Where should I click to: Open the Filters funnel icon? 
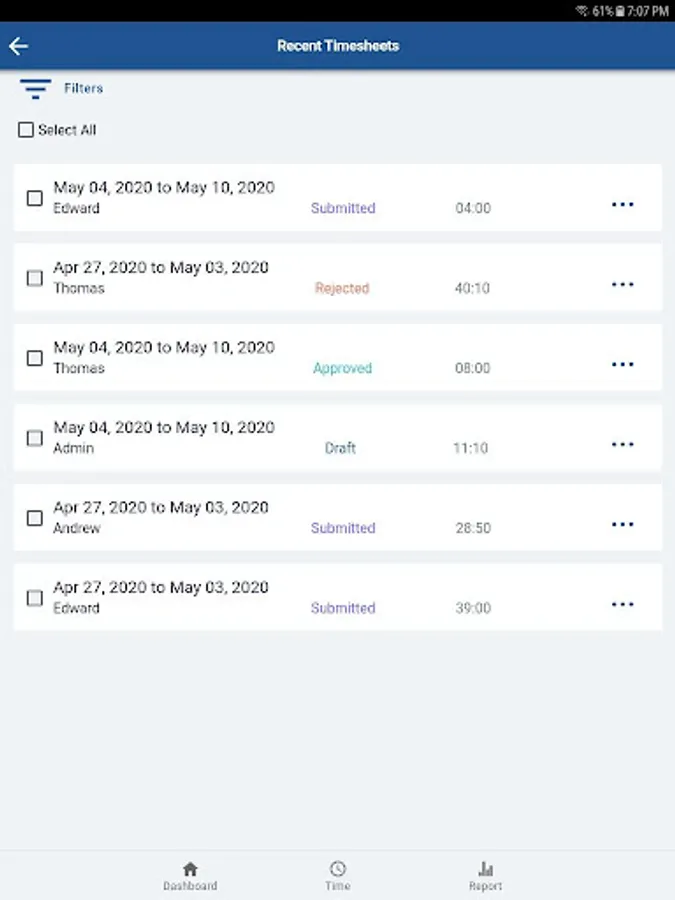click(x=35, y=89)
